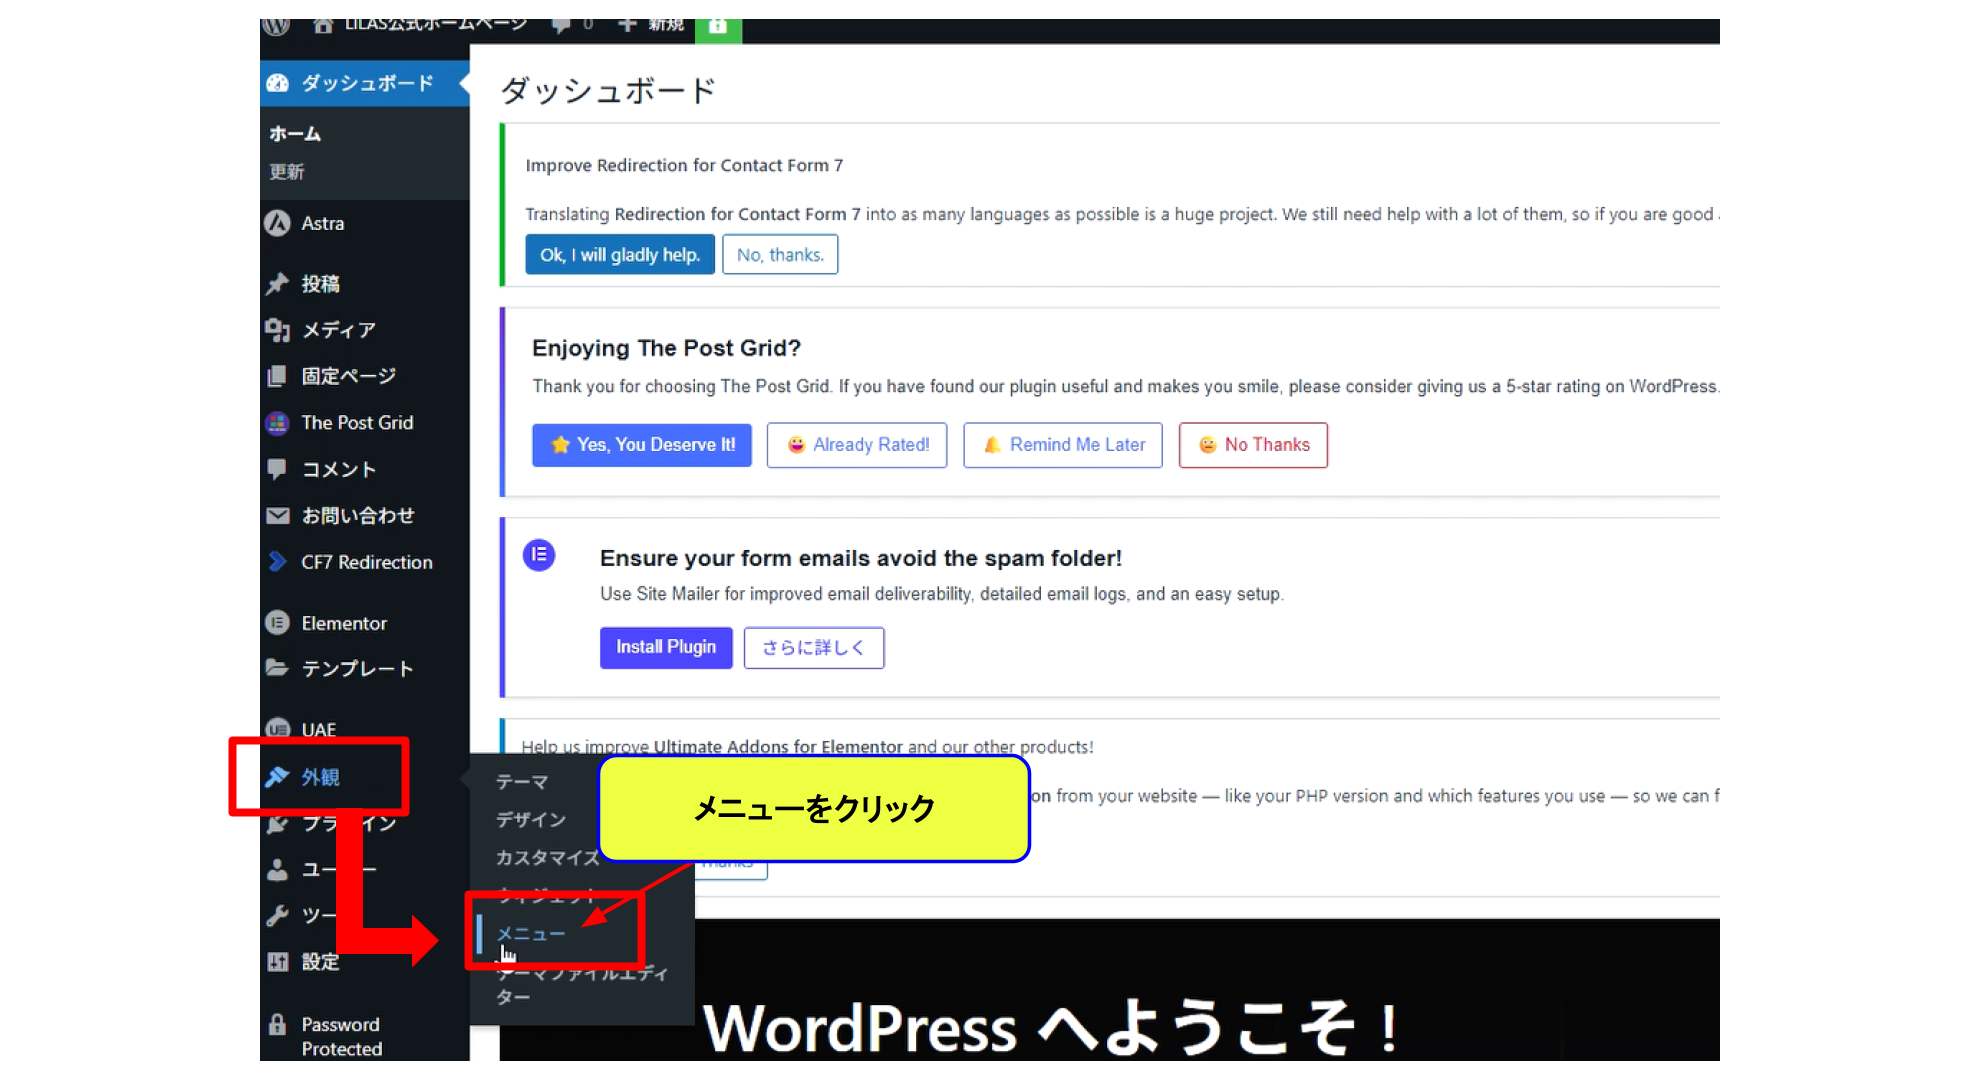
Task: Open the Astra menu label
Action: tap(323, 223)
